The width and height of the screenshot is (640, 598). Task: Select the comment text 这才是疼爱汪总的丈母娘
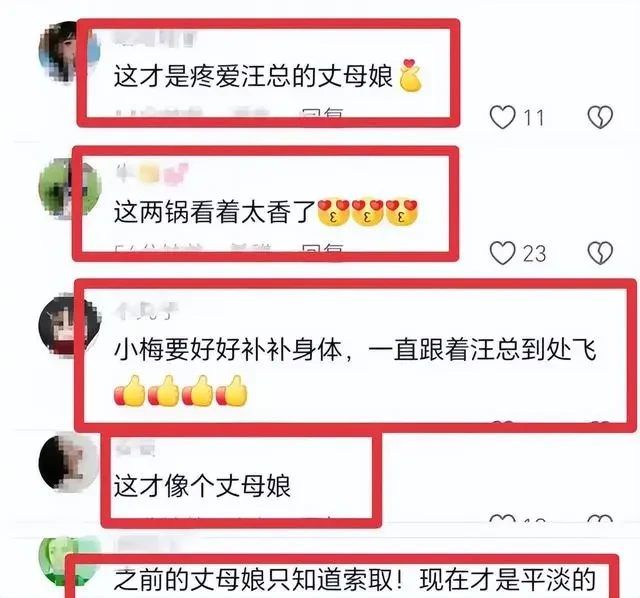coord(253,76)
